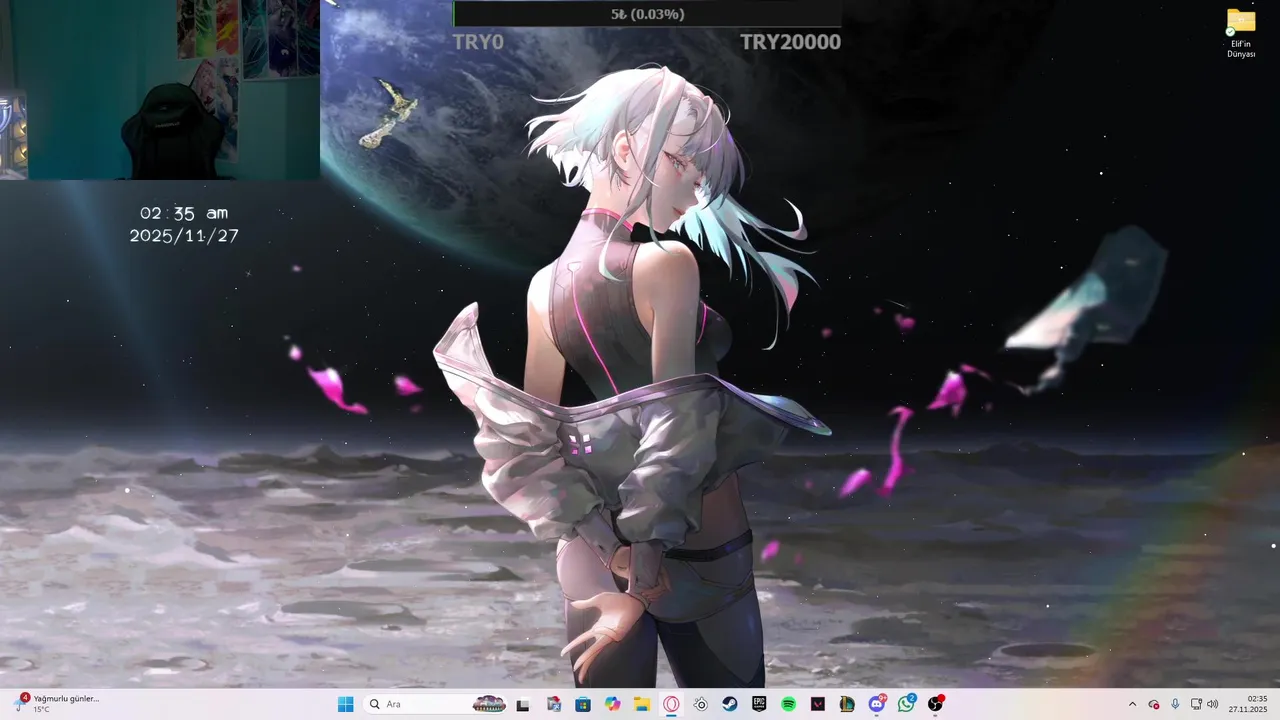Launch Steam from the taskbar

(730, 704)
